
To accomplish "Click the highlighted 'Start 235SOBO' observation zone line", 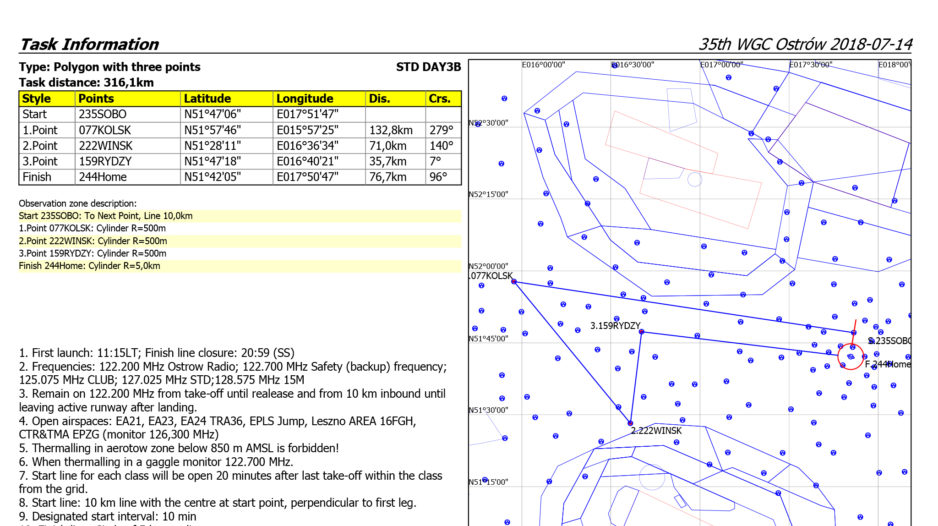I will [x=106, y=215].
